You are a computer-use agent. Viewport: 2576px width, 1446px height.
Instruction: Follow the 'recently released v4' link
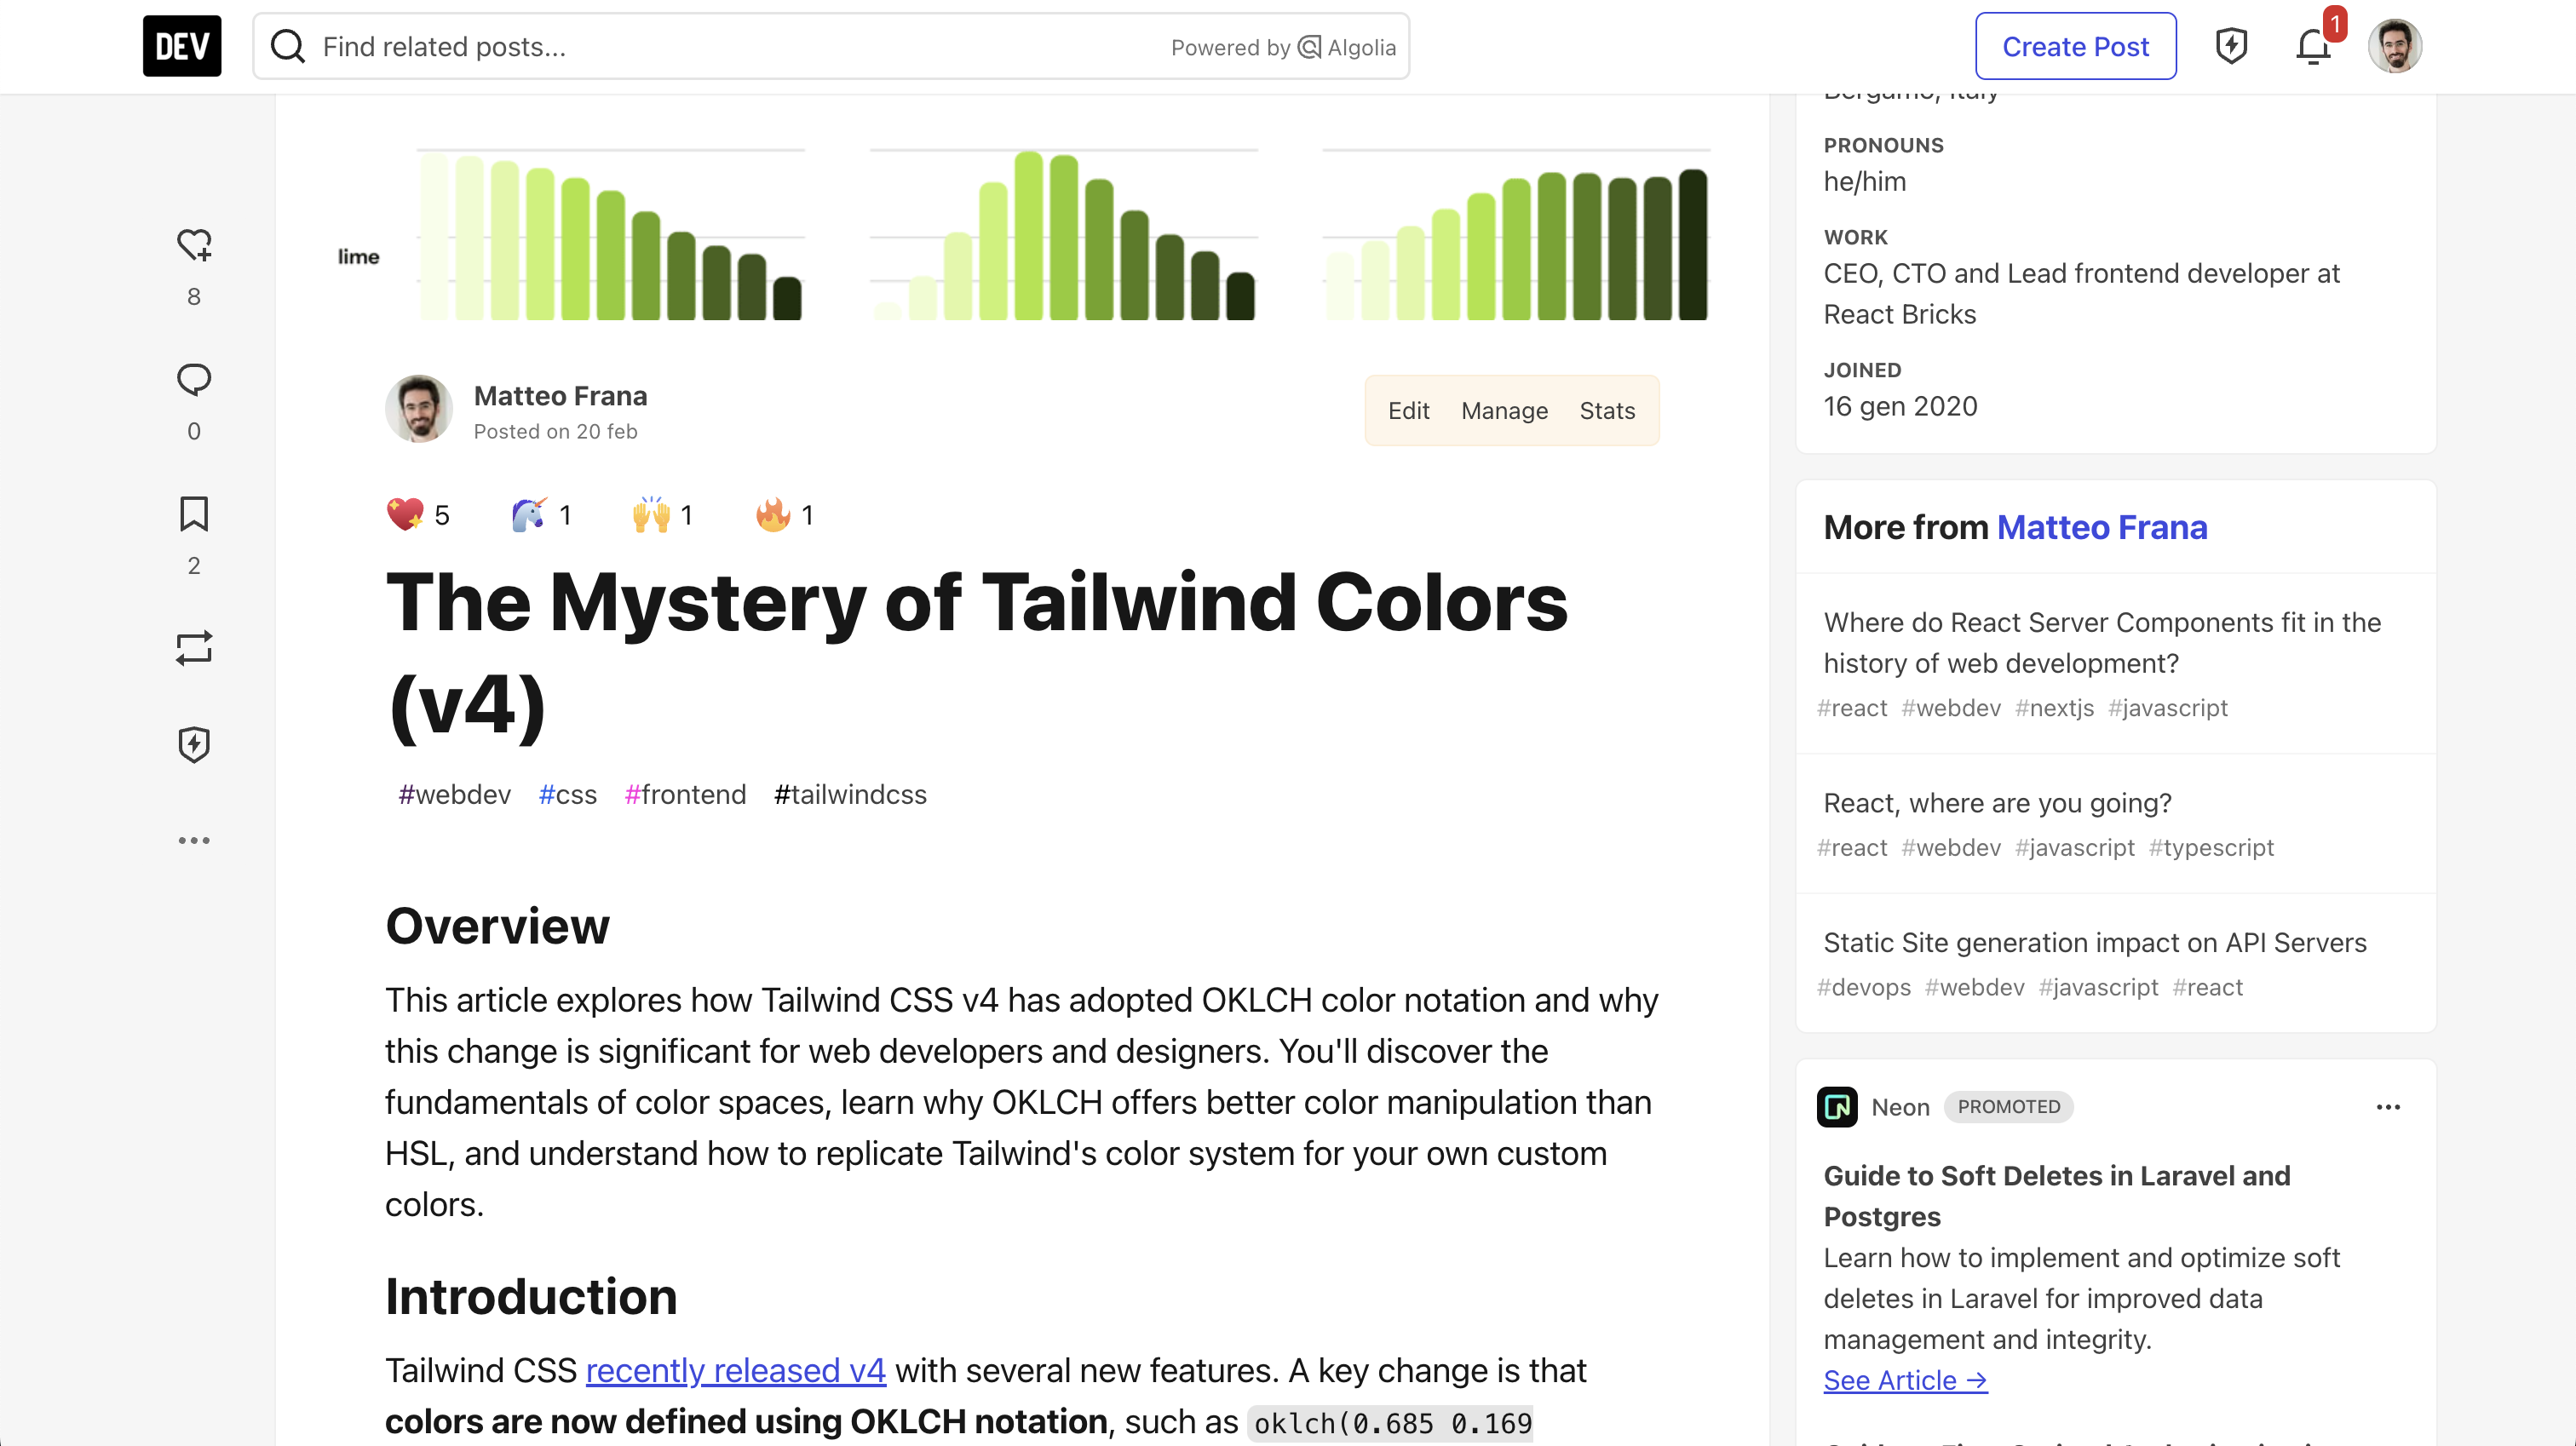pos(735,1370)
